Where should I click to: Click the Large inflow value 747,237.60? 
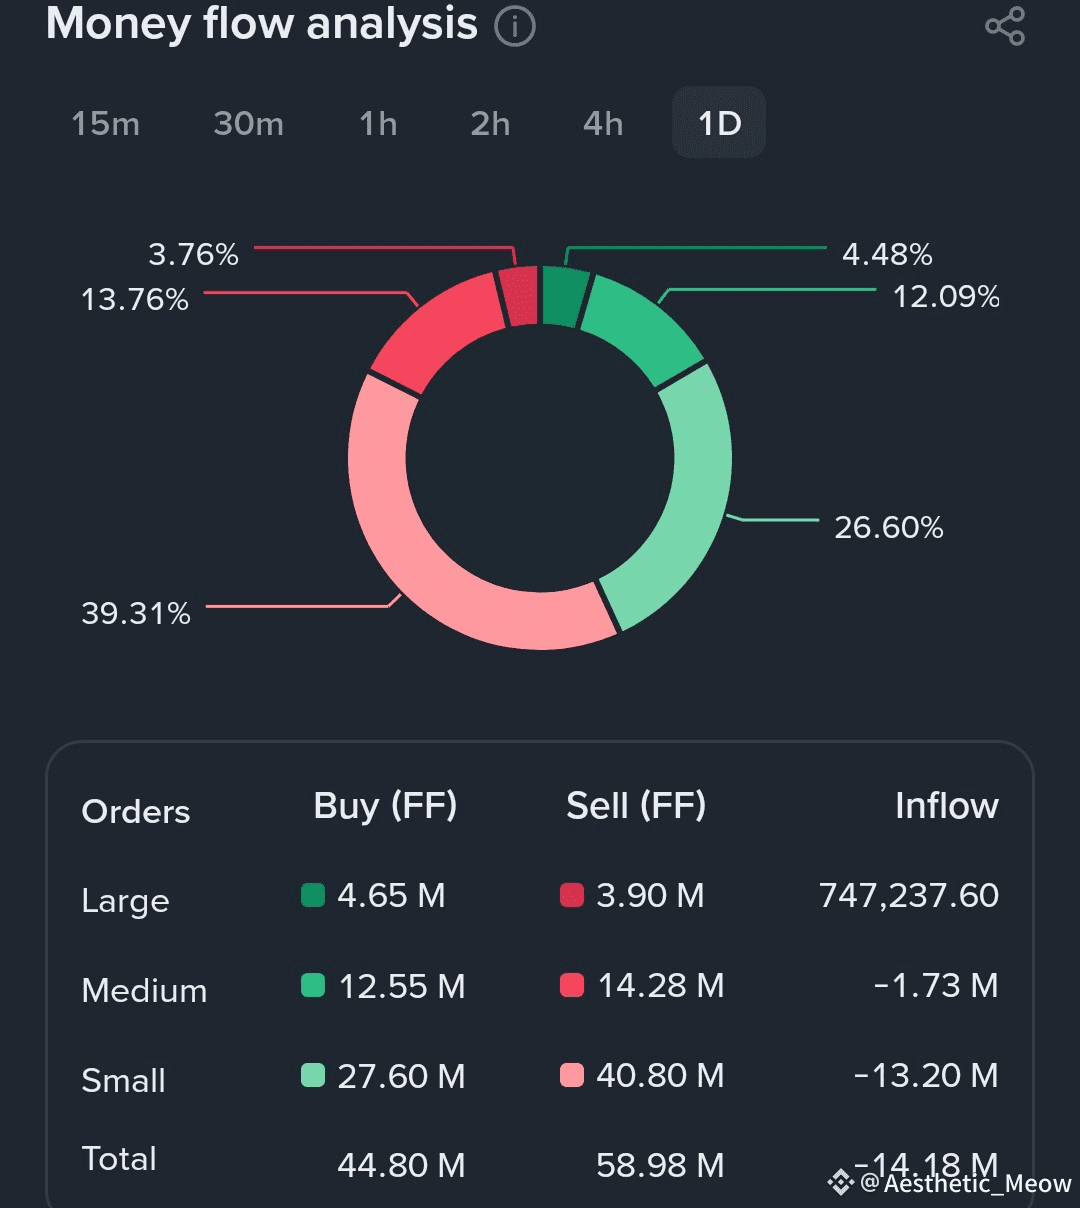point(908,895)
